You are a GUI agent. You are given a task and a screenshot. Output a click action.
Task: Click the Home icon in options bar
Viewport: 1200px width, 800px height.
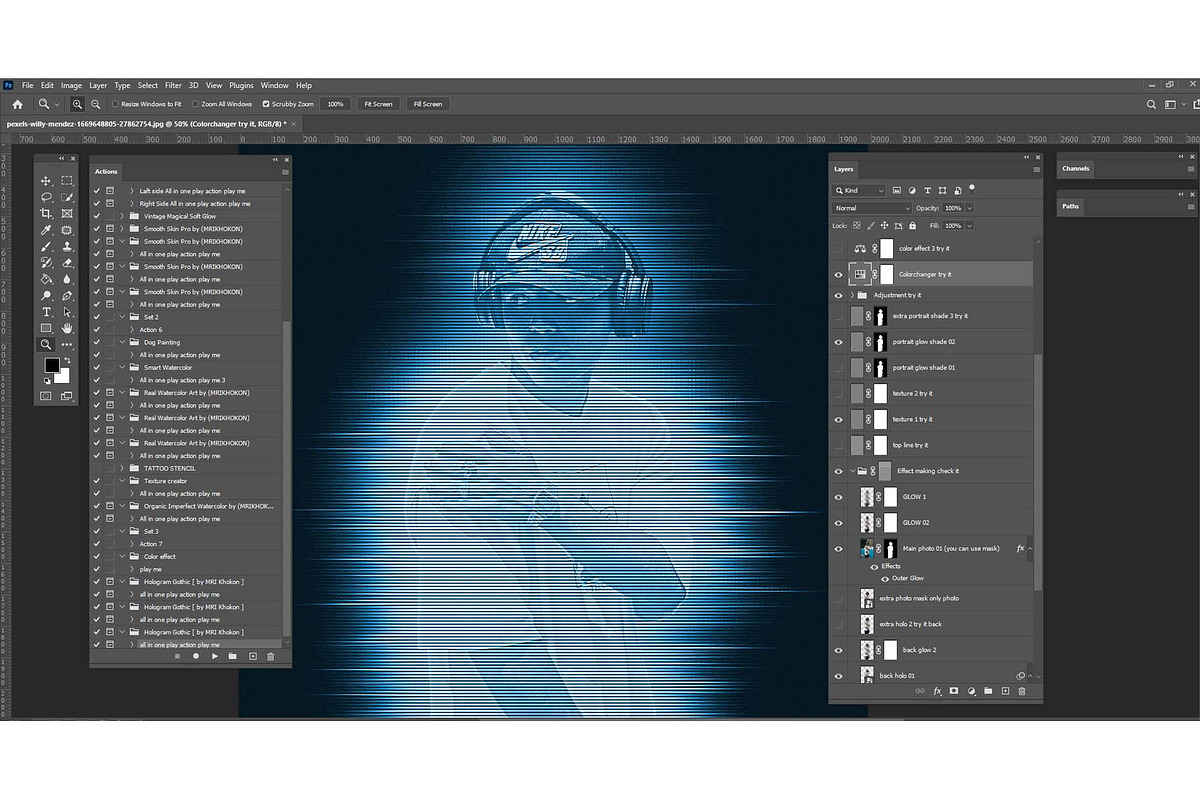point(17,104)
